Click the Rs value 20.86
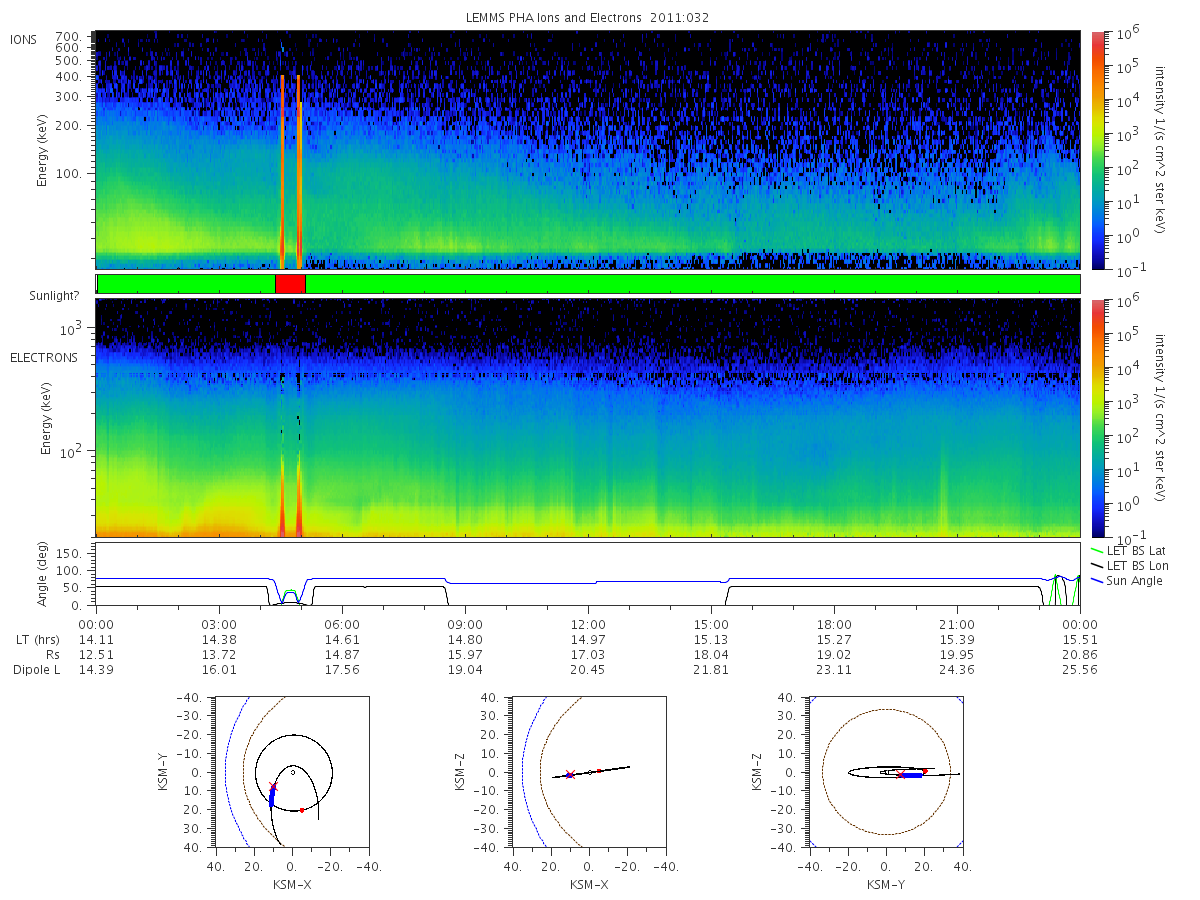This screenshot has width=1200, height=900. (x=1080, y=654)
